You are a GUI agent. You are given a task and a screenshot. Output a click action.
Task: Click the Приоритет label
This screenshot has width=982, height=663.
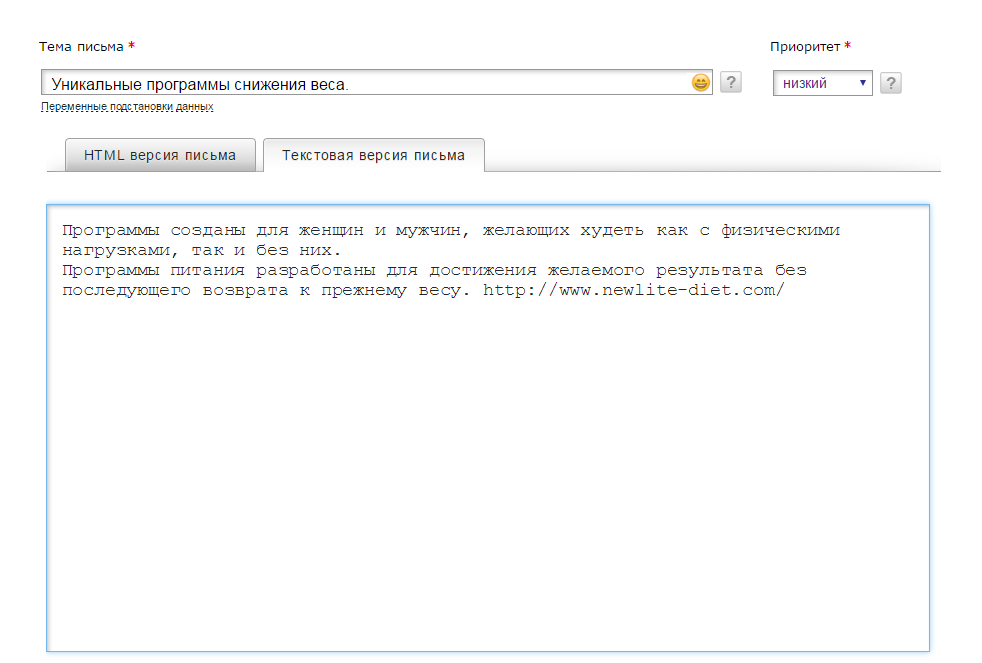(x=805, y=46)
